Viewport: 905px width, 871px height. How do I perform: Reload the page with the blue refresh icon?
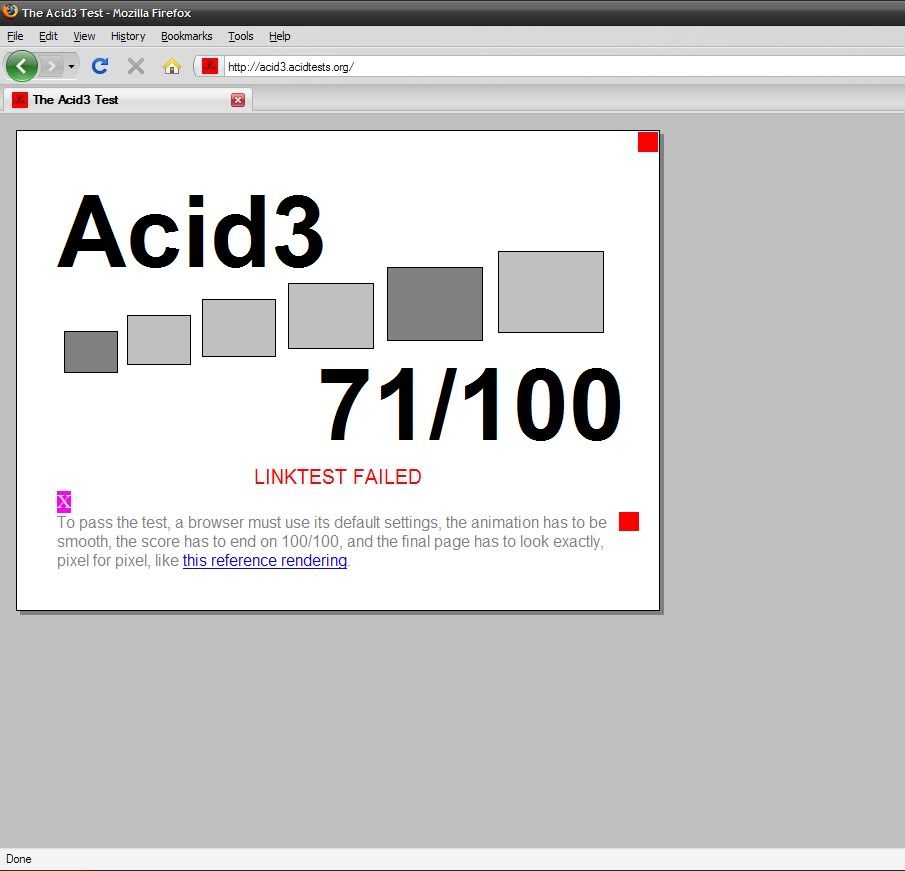pos(100,66)
